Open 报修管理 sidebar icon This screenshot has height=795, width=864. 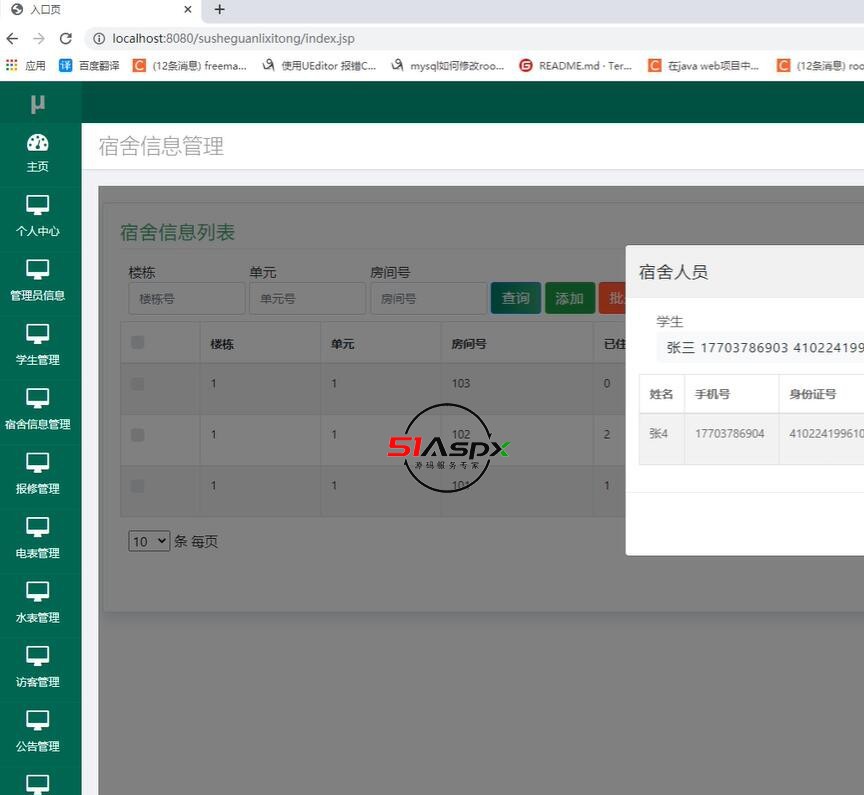38,464
